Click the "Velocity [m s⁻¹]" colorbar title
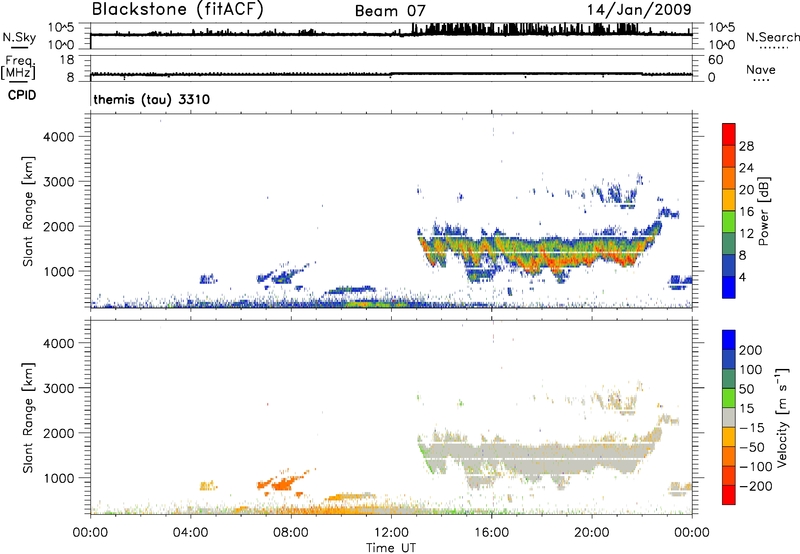Screen dimensions: 800x554 click(x=783, y=417)
